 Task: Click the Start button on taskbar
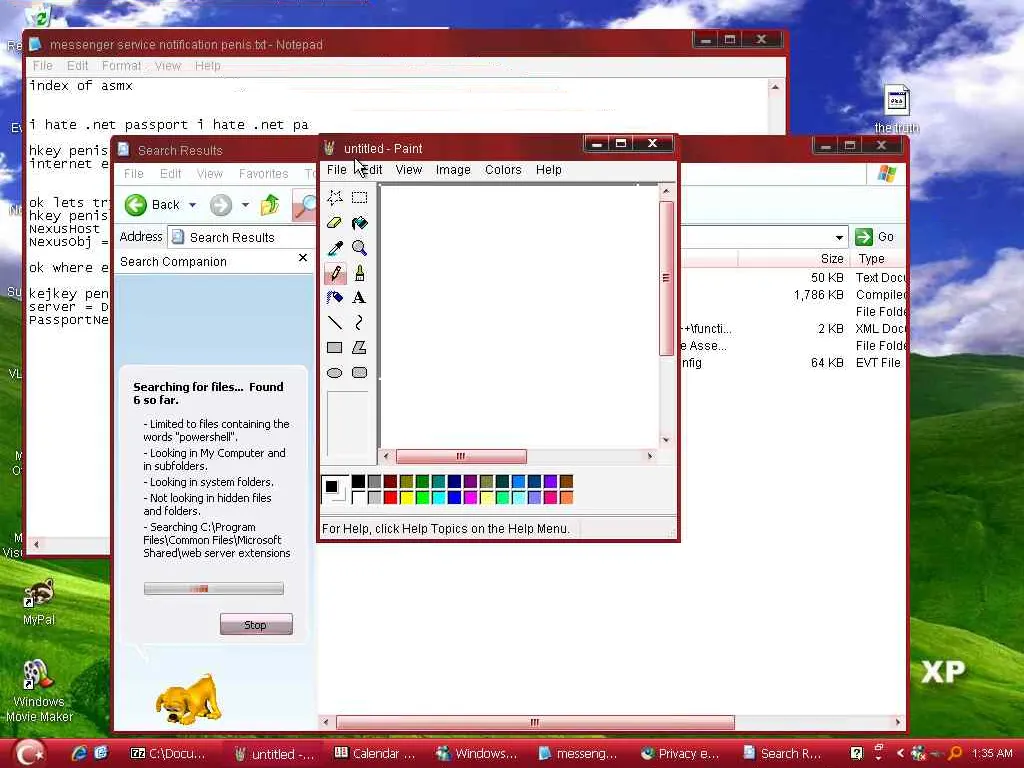(x=30, y=753)
